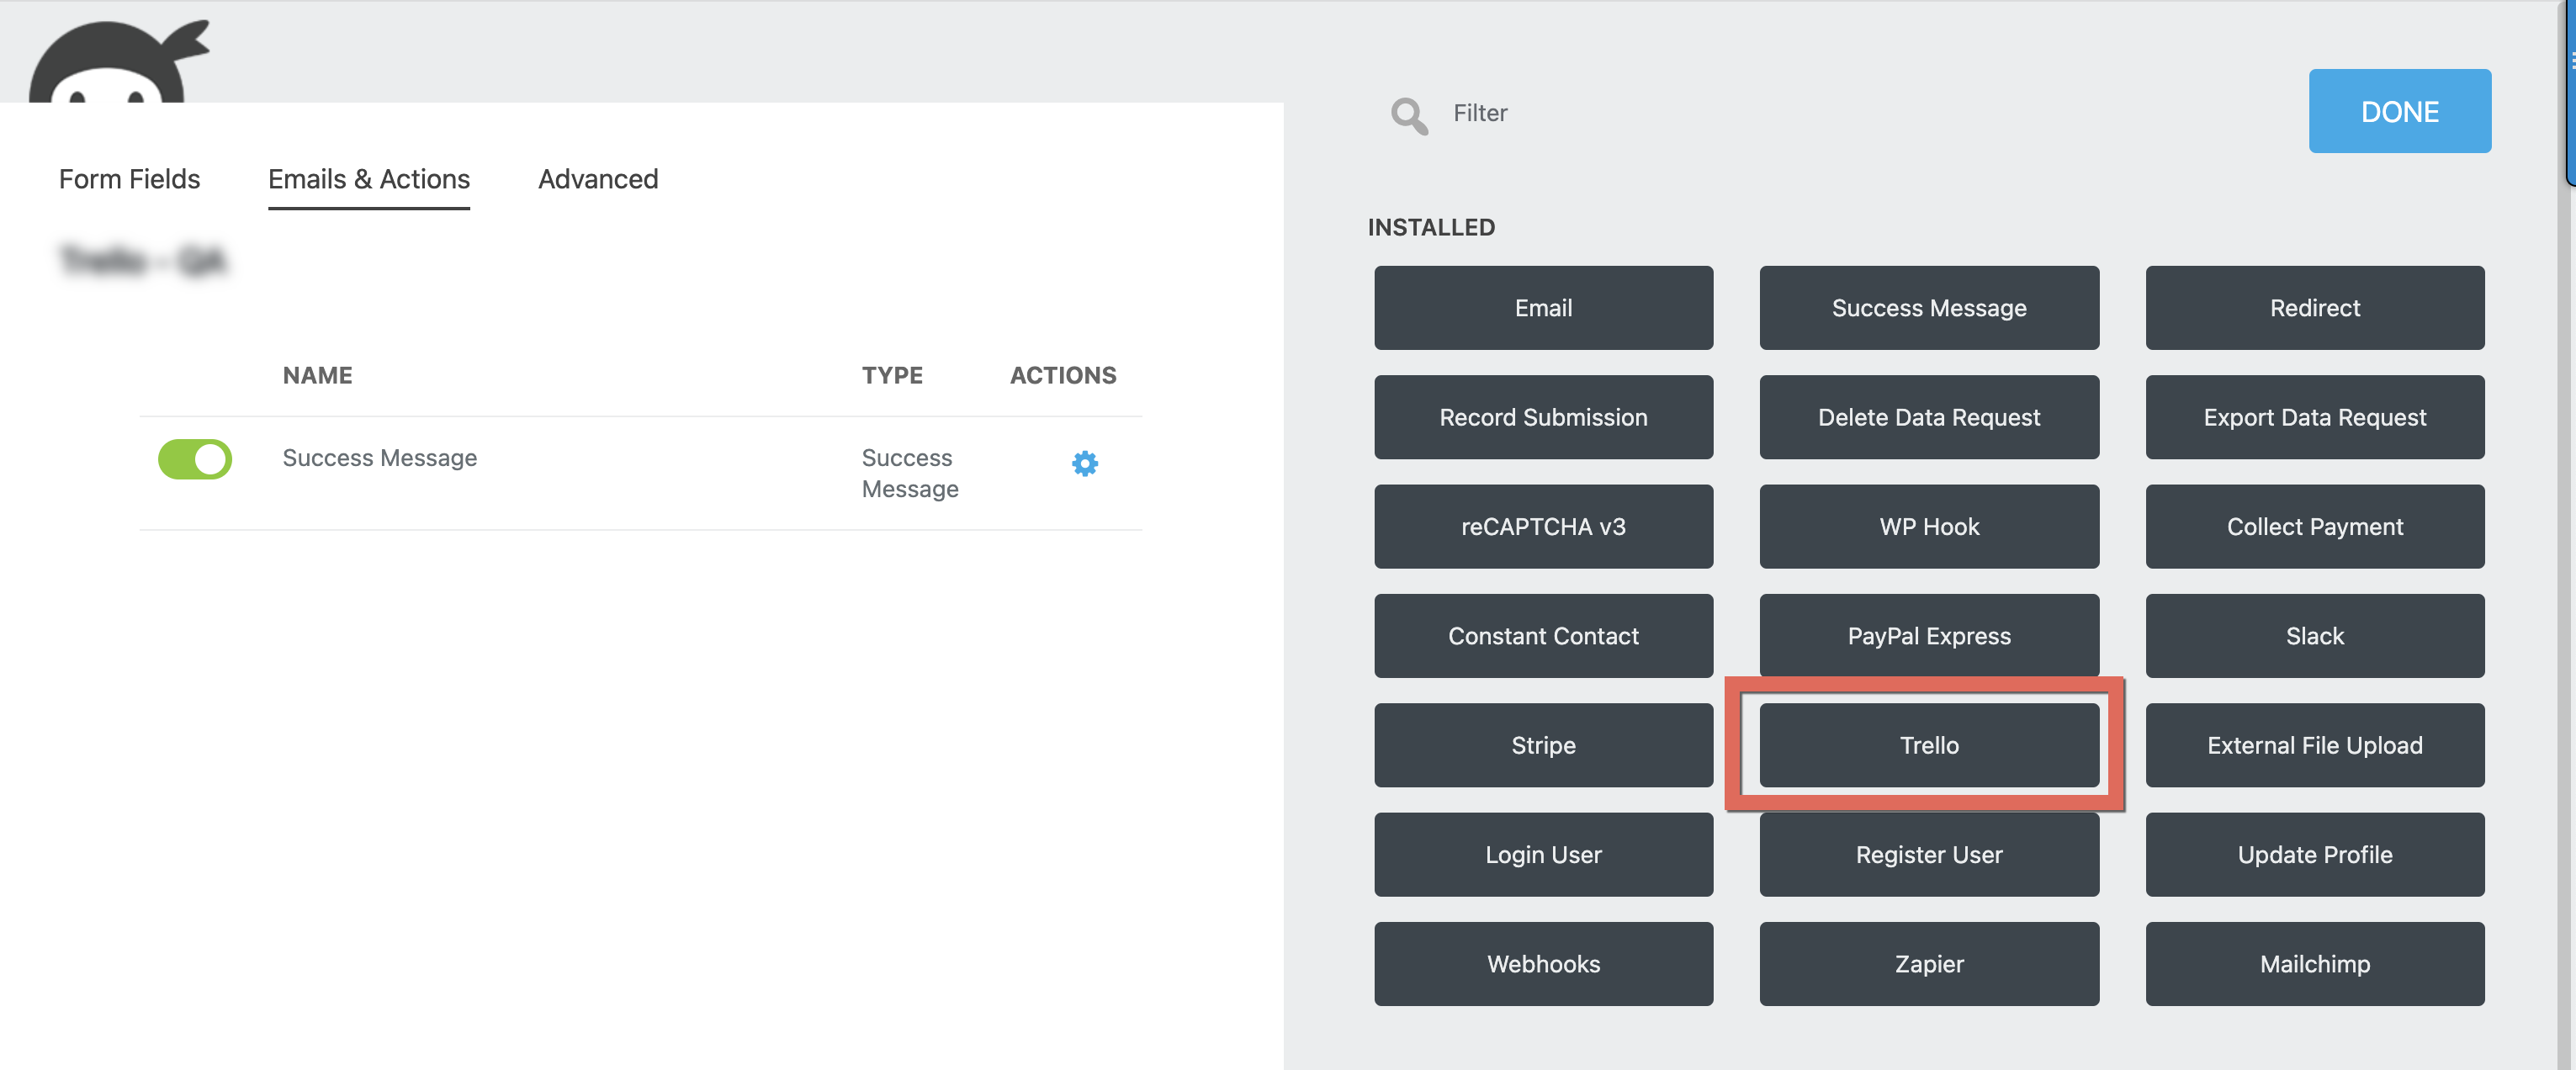Select the PayPal Express action
Image resolution: width=2576 pixels, height=1070 pixels.
[x=1928, y=636]
